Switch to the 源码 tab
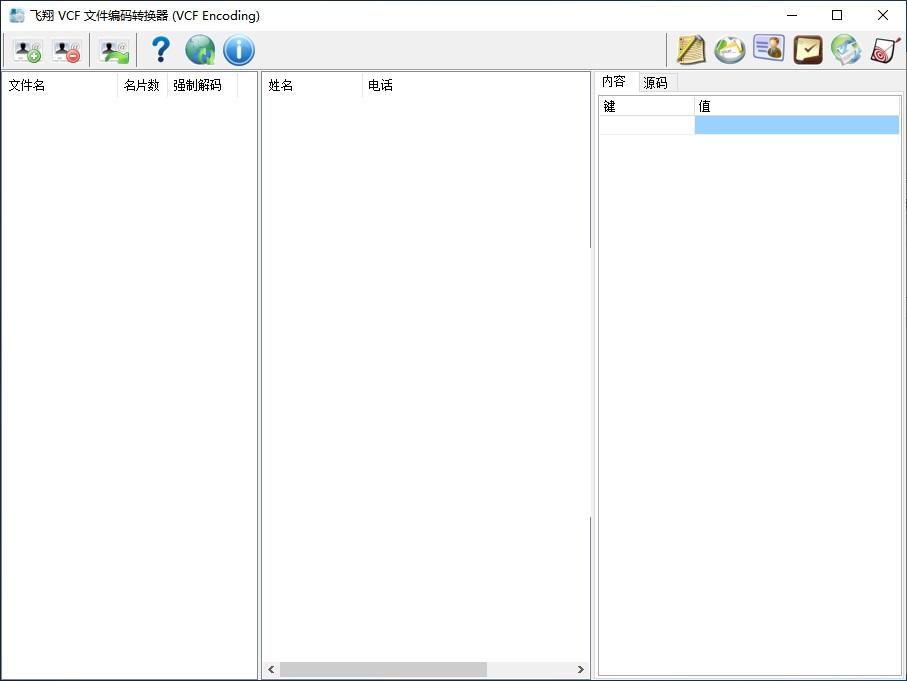The height and width of the screenshot is (681, 907). pos(656,83)
